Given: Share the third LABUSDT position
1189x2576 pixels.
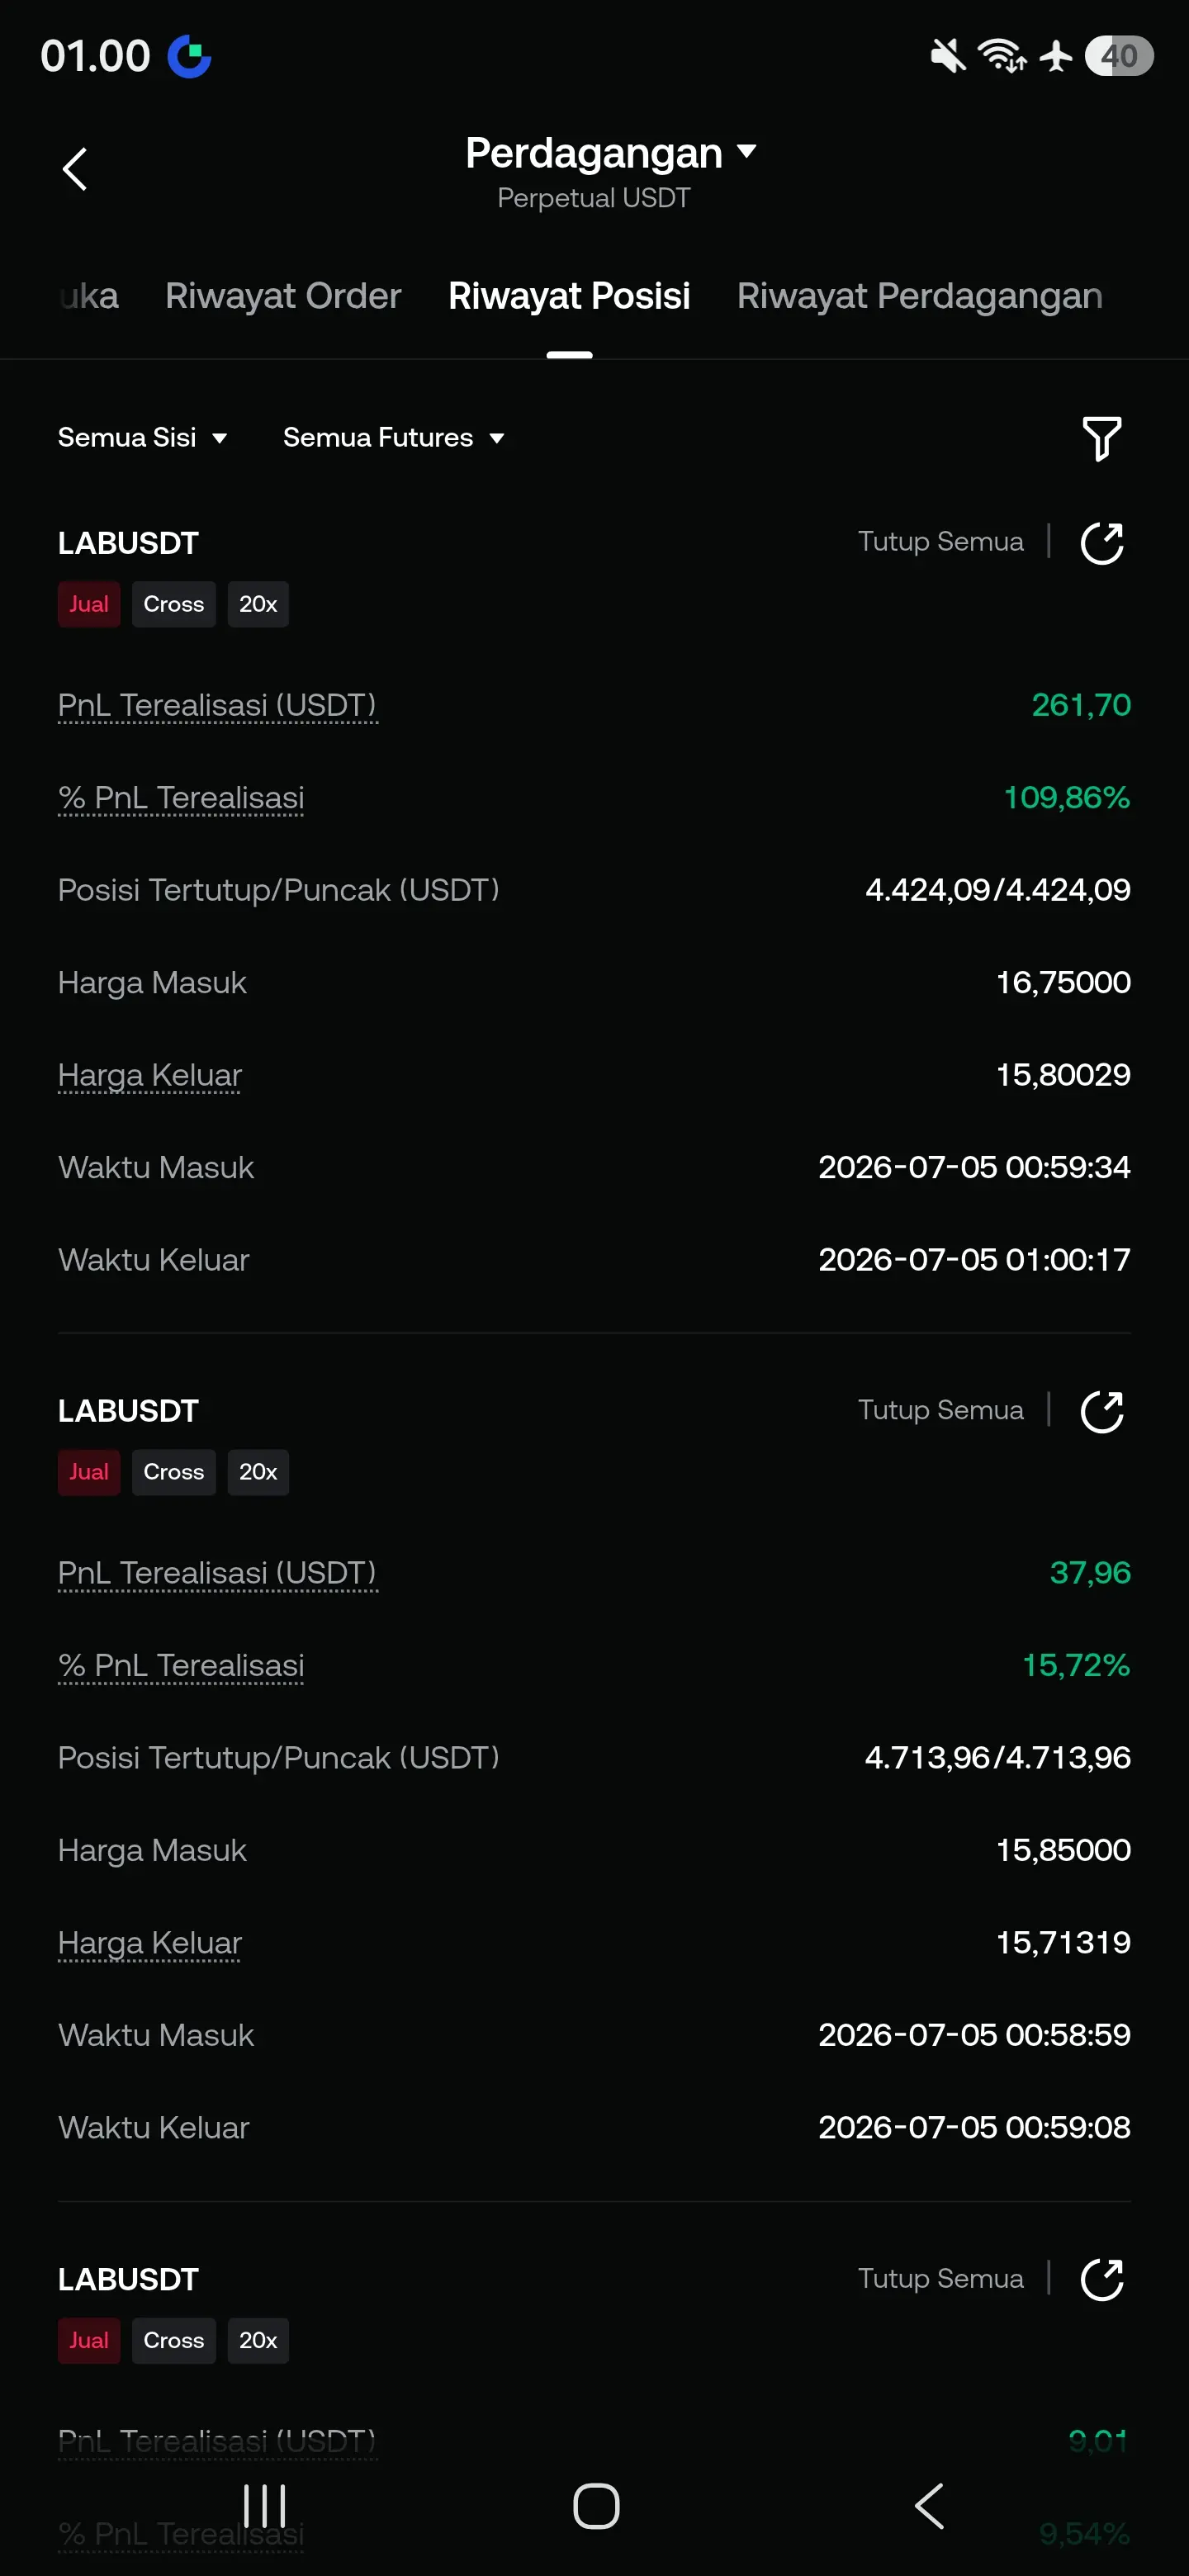Looking at the screenshot, I should click(1102, 2279).
